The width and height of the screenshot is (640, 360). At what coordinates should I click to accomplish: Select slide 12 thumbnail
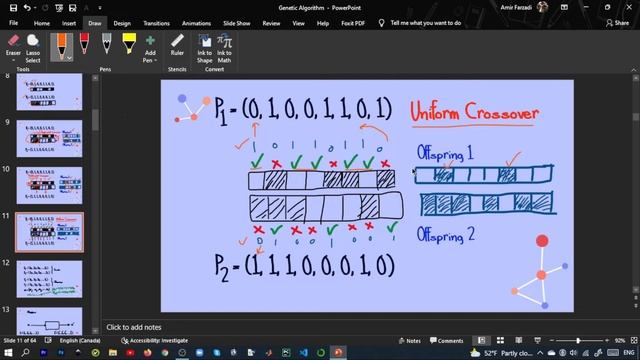pyautogui.click(x=49, y=279)
